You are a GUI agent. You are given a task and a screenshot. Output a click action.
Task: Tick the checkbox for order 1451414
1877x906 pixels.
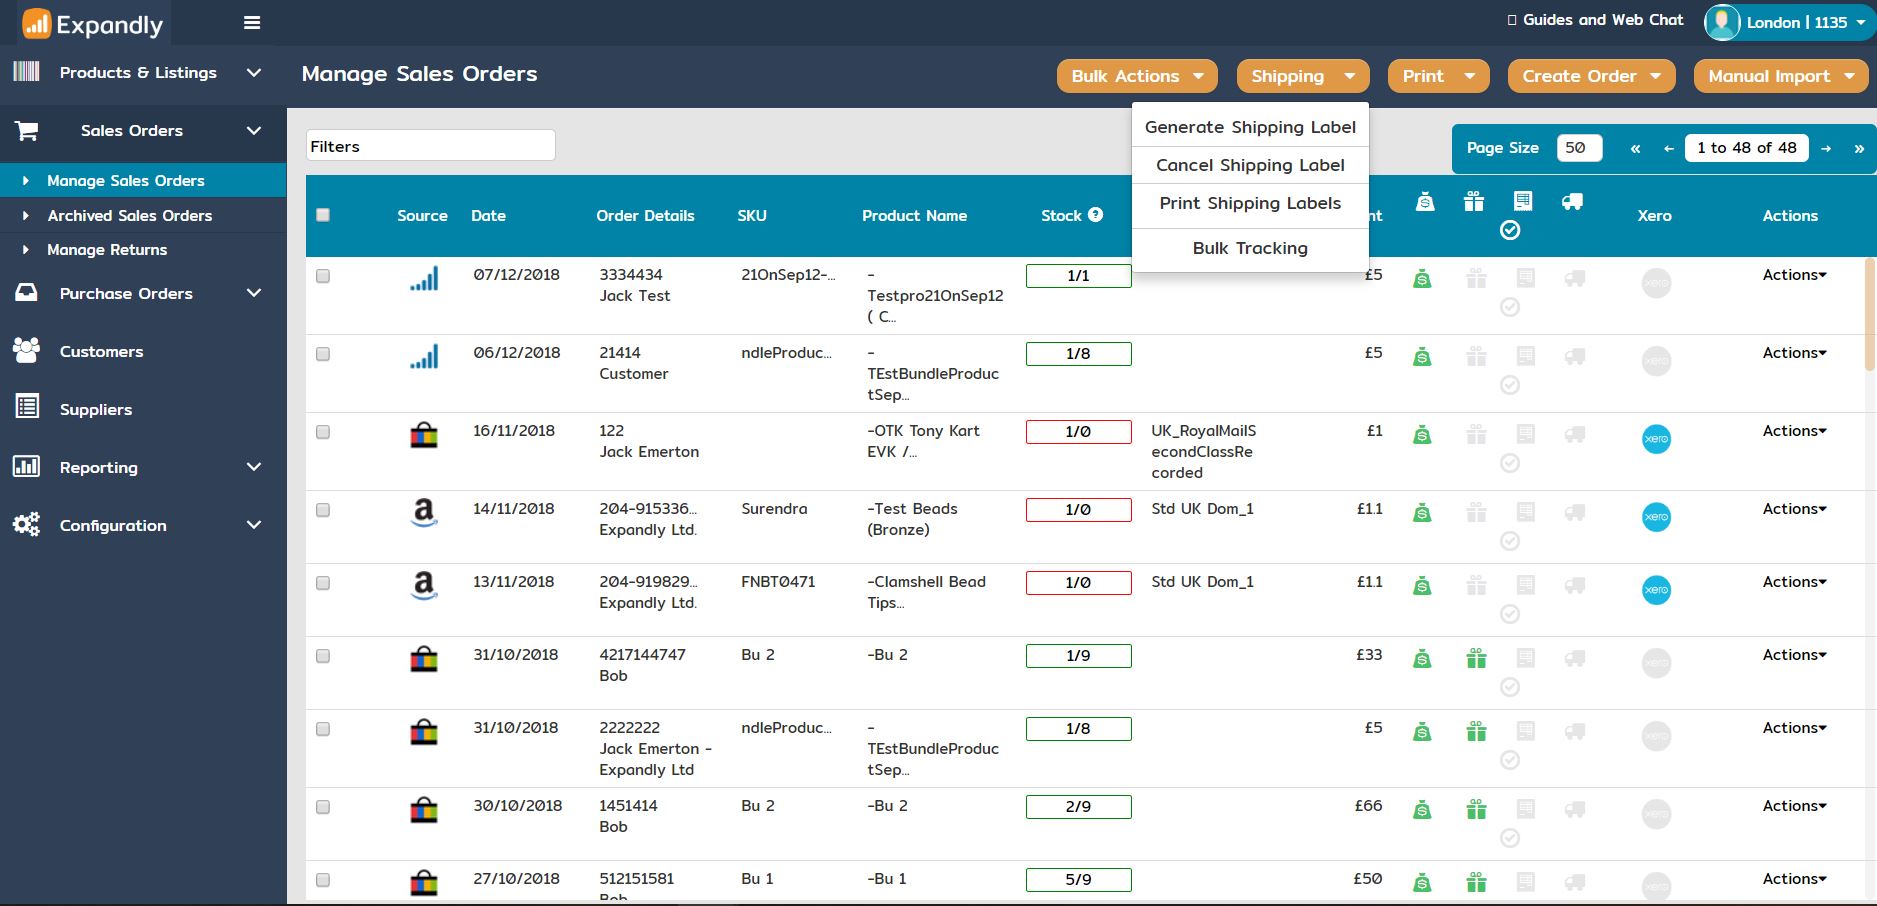pyautogui.click(x=323, y=807)
